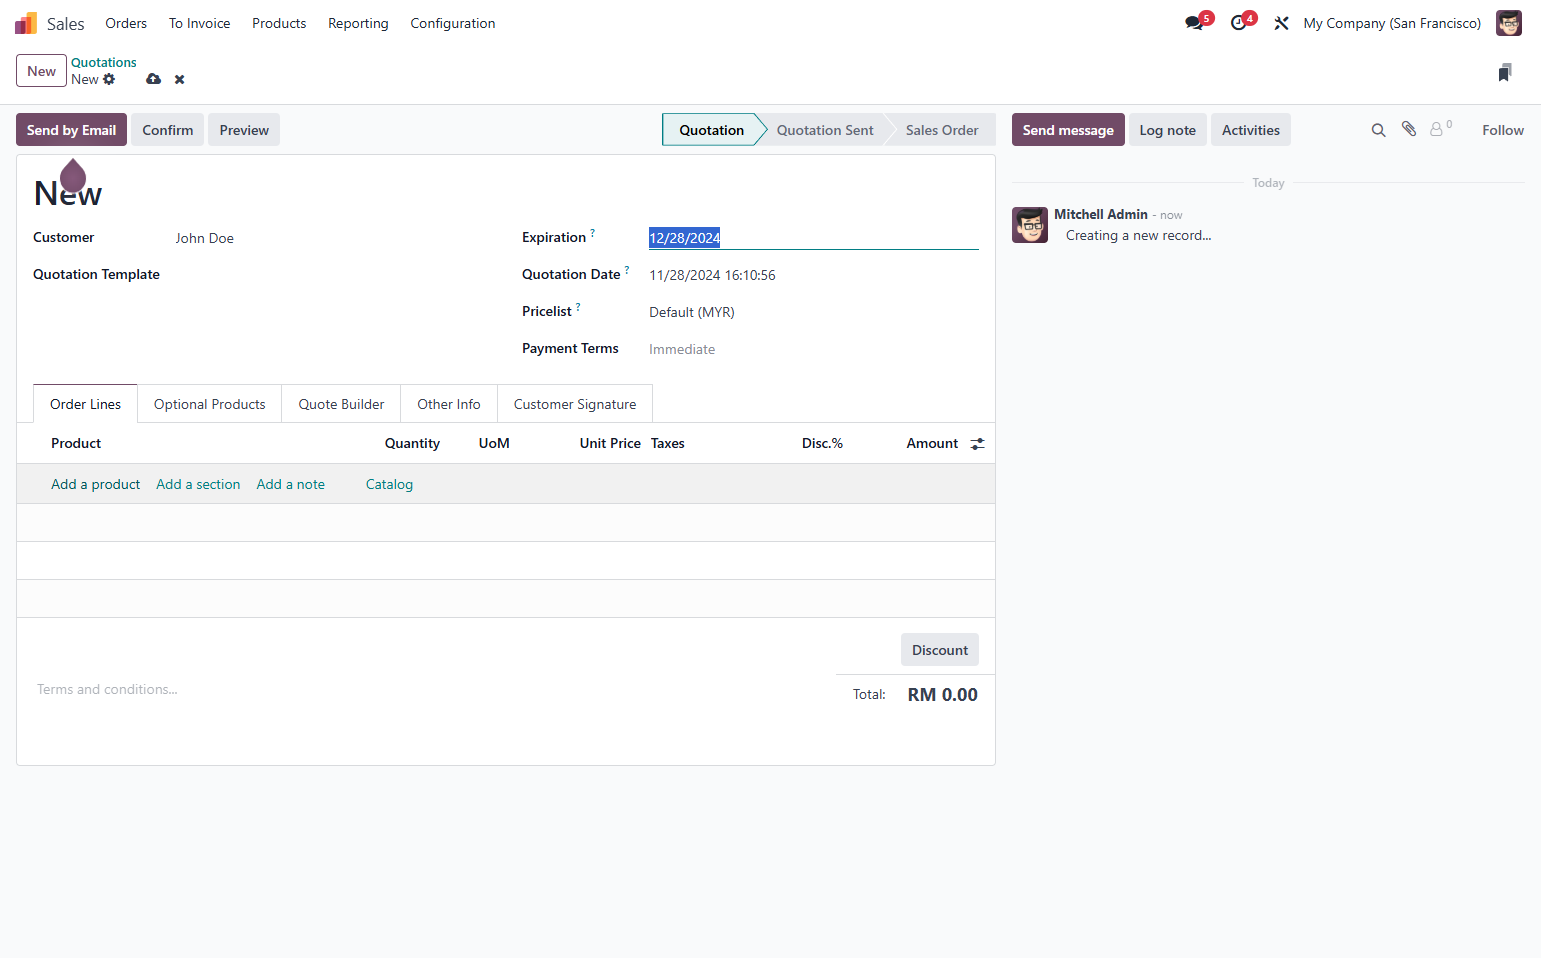Follow this quotation
The height and width of the screenshot is (958, 1541).
1503,130
